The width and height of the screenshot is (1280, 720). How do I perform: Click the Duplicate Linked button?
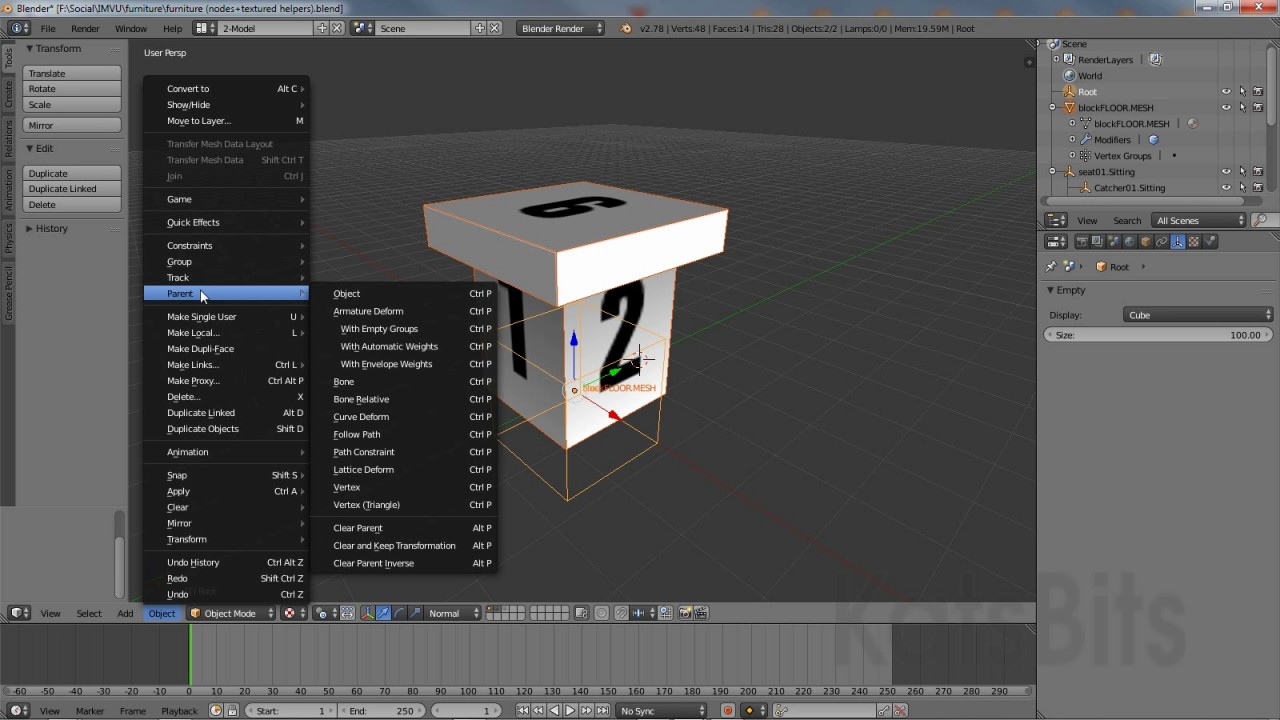tap(73, 189)
